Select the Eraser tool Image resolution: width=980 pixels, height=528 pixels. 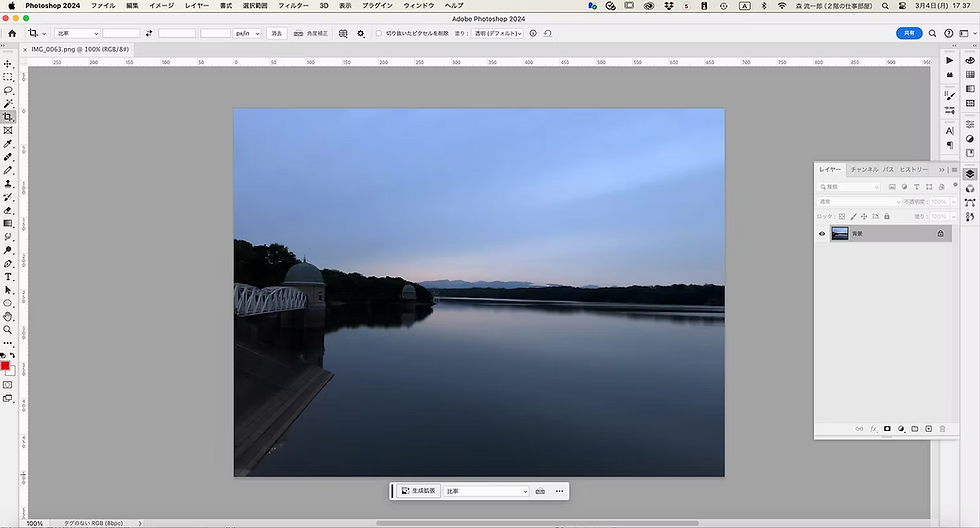8,210
